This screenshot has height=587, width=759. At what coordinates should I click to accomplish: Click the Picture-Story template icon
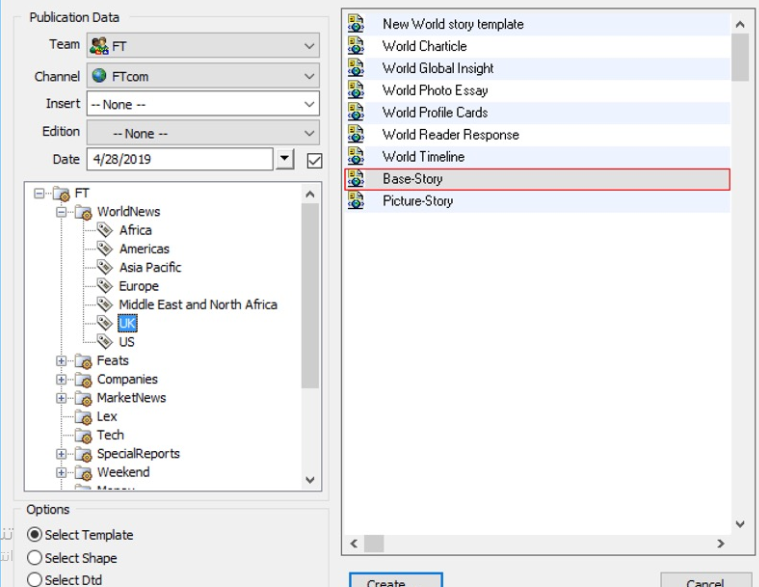click(356, 201)
